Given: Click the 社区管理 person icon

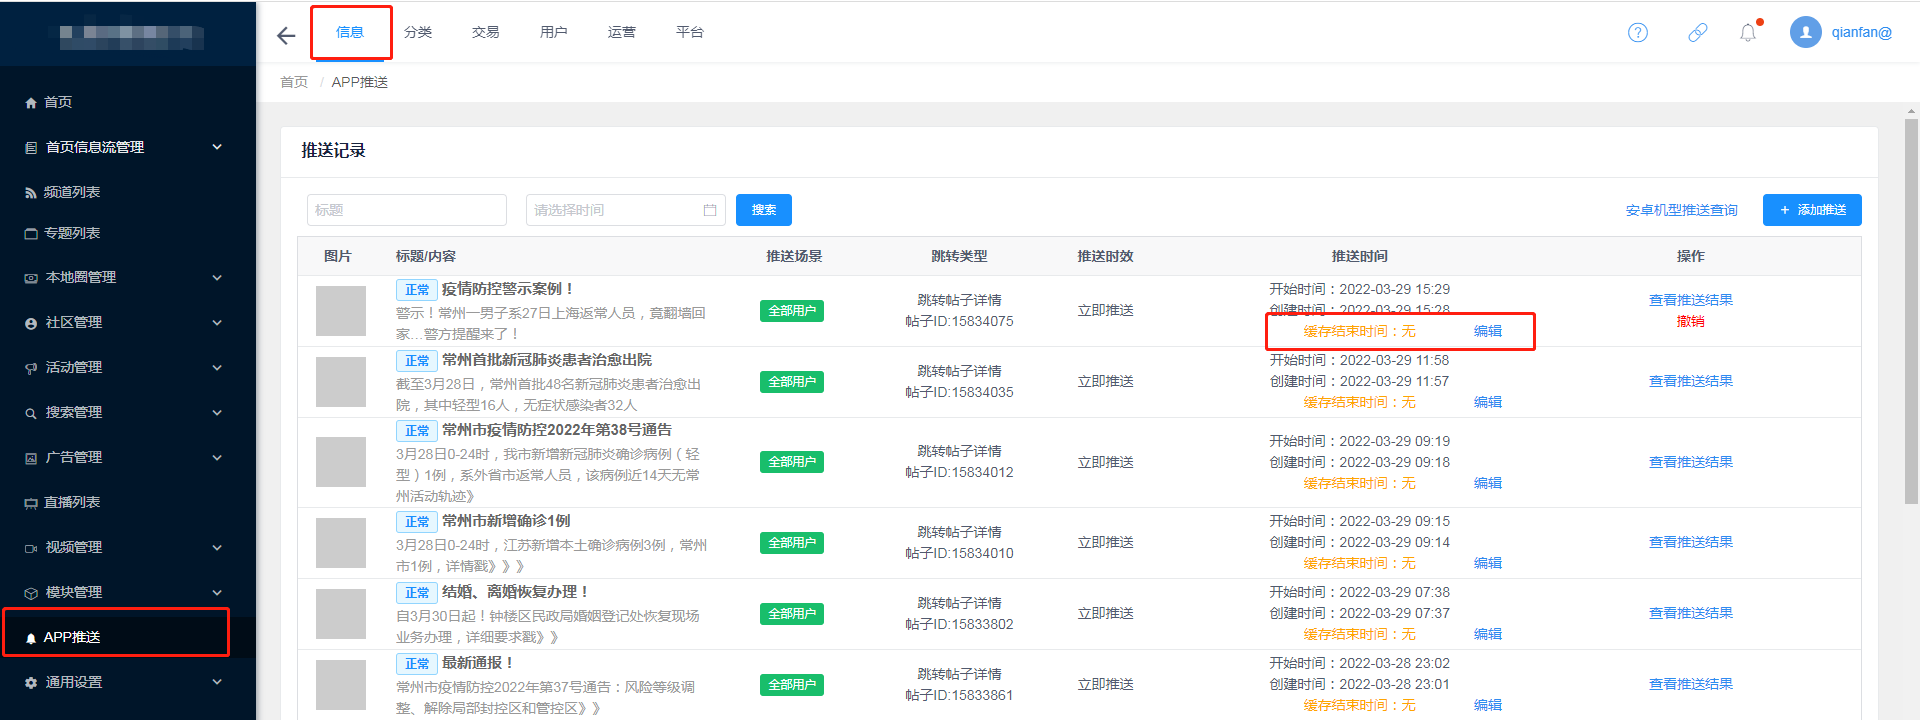Looking at the screenshot, I should click(x=31, y=323).
